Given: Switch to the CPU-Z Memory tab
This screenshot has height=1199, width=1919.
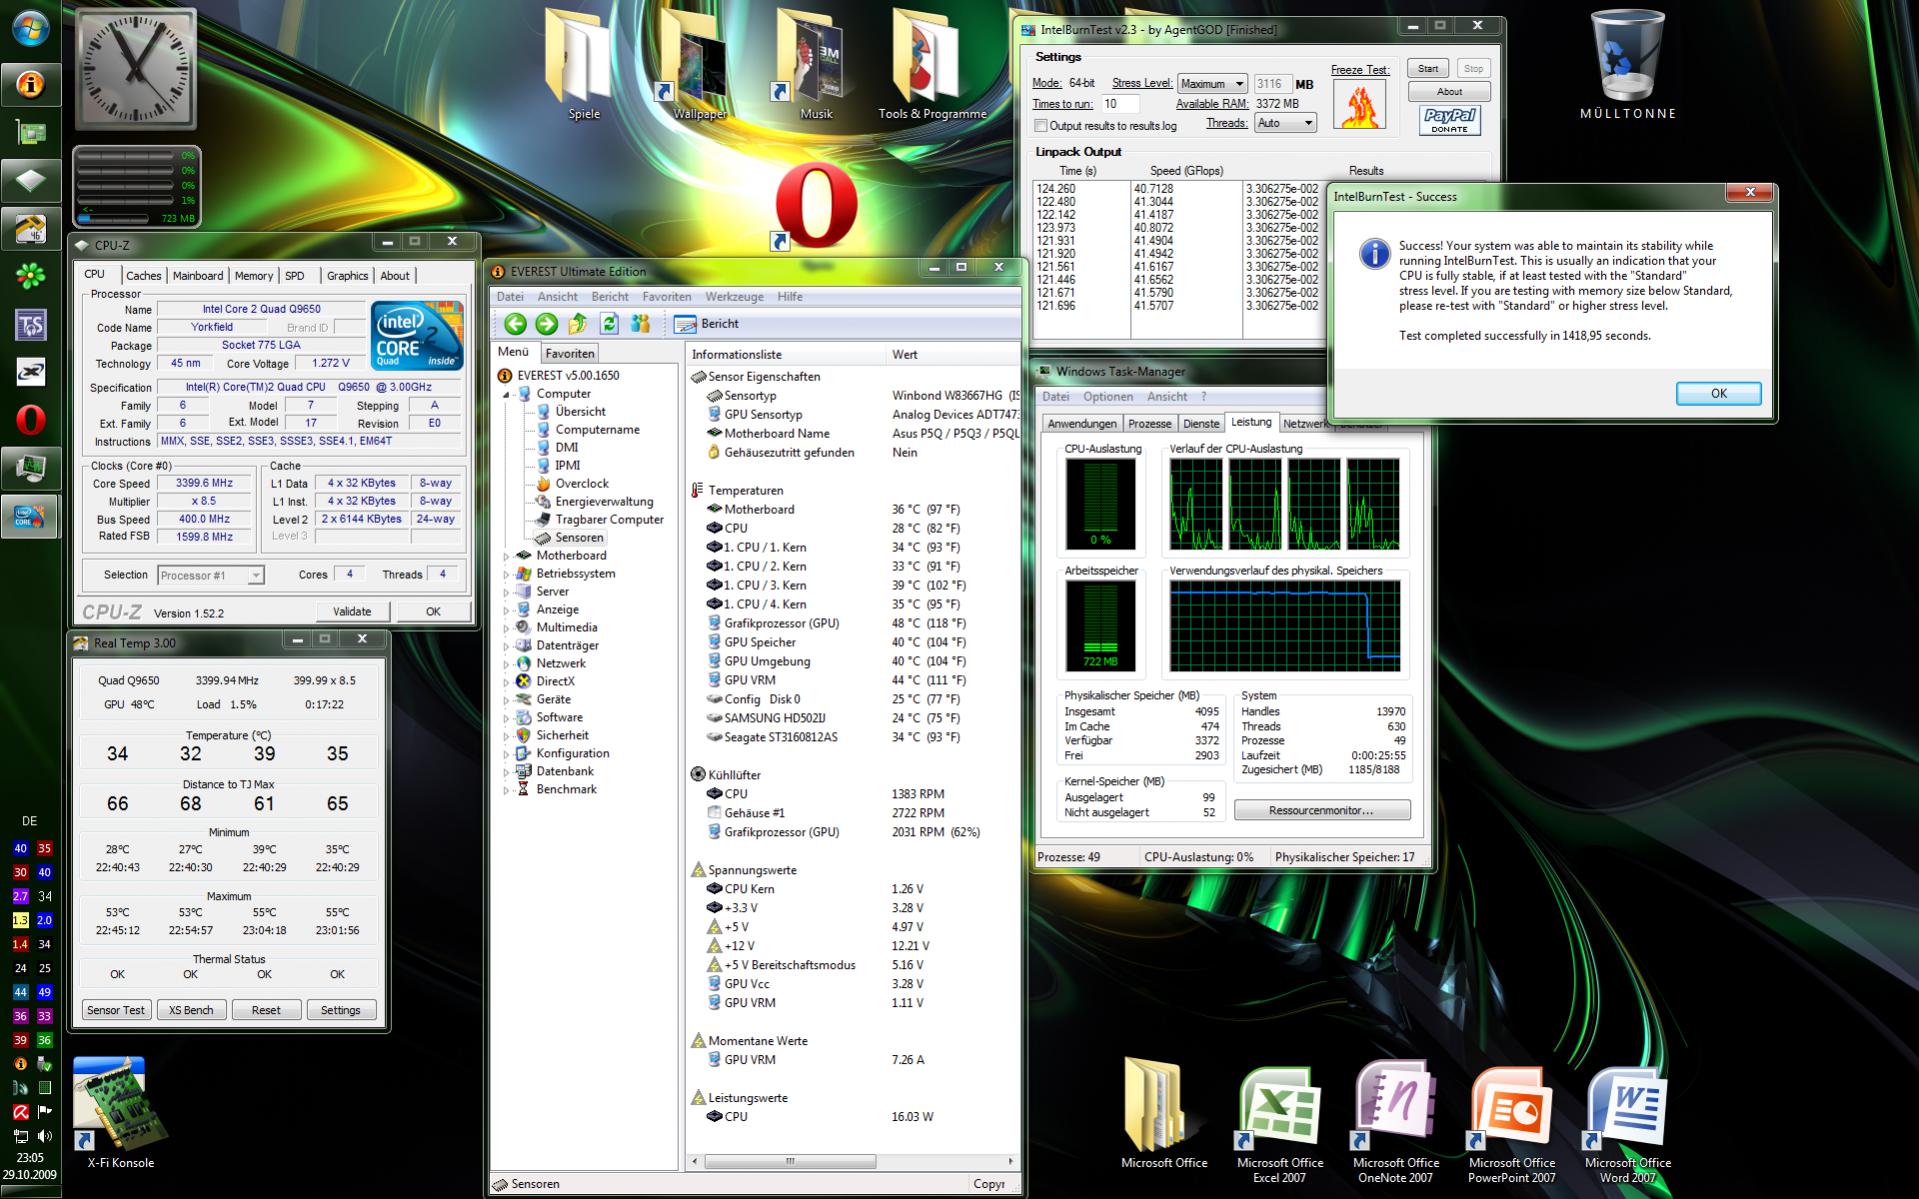Looking at the screenshot, I should tap(253, 276).
